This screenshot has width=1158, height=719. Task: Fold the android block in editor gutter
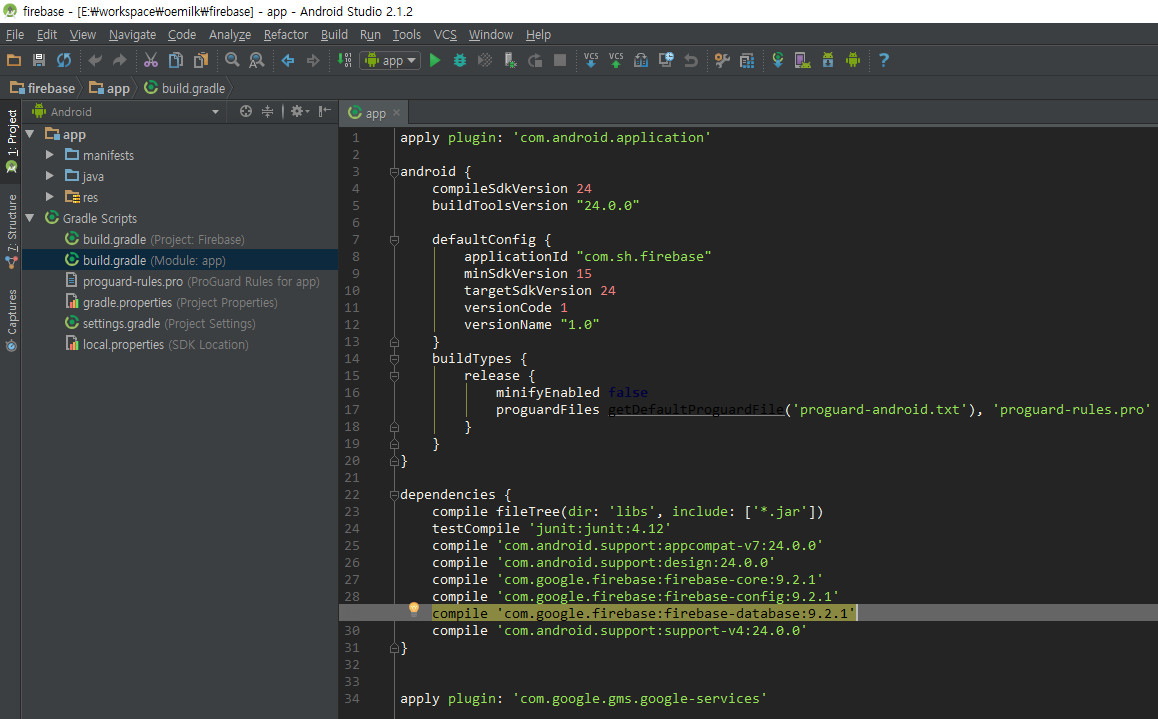click(394, 172)
